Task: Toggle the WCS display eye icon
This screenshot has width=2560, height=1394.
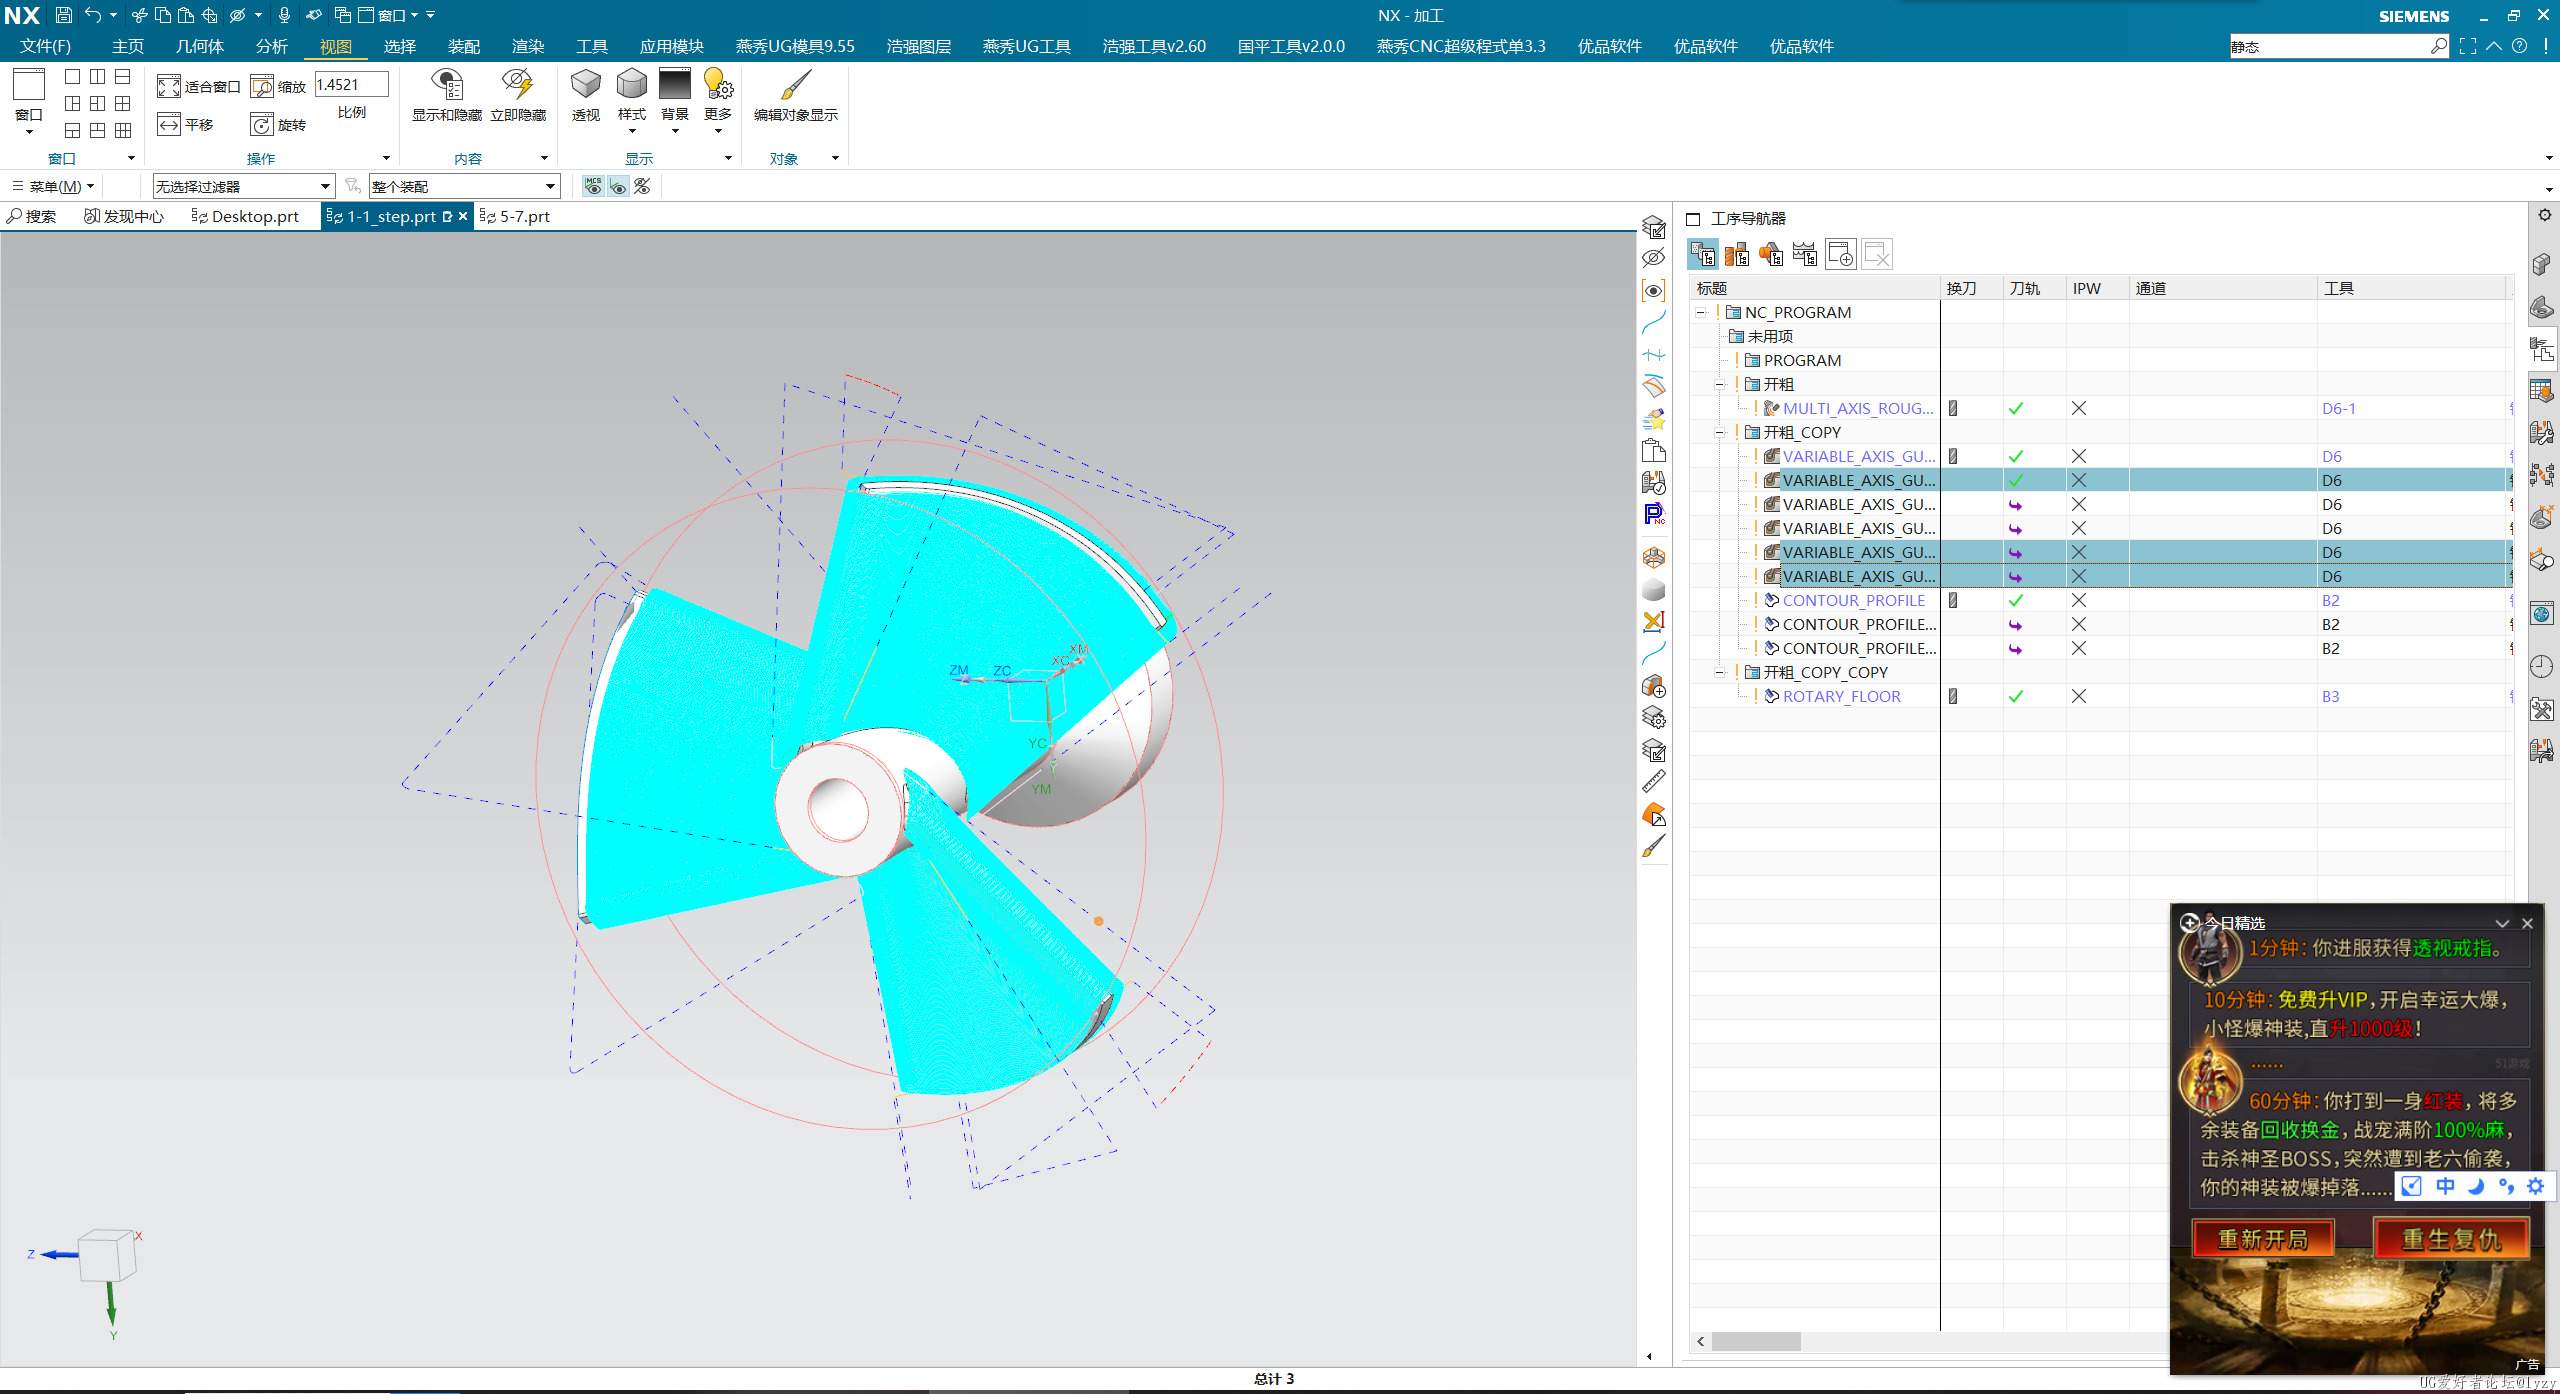Action: click(x=618, y=186)
